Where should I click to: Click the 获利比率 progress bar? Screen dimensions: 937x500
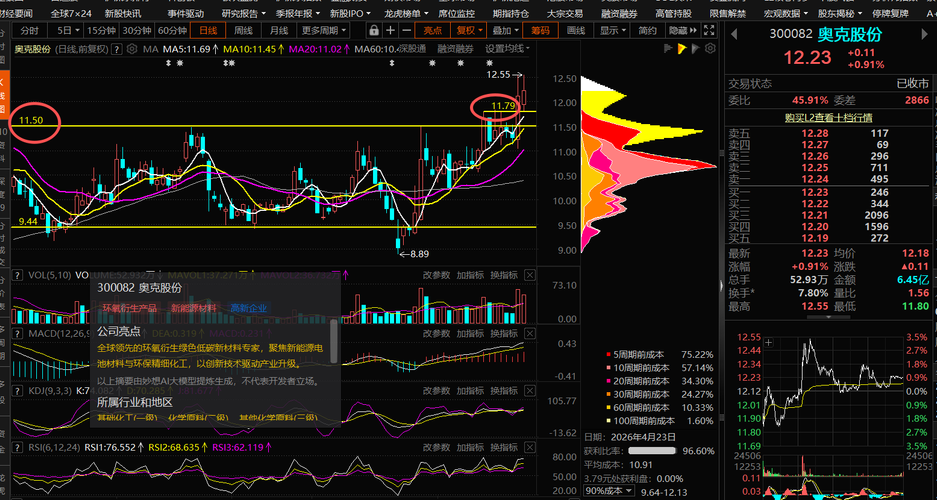(x=651, y=451)
